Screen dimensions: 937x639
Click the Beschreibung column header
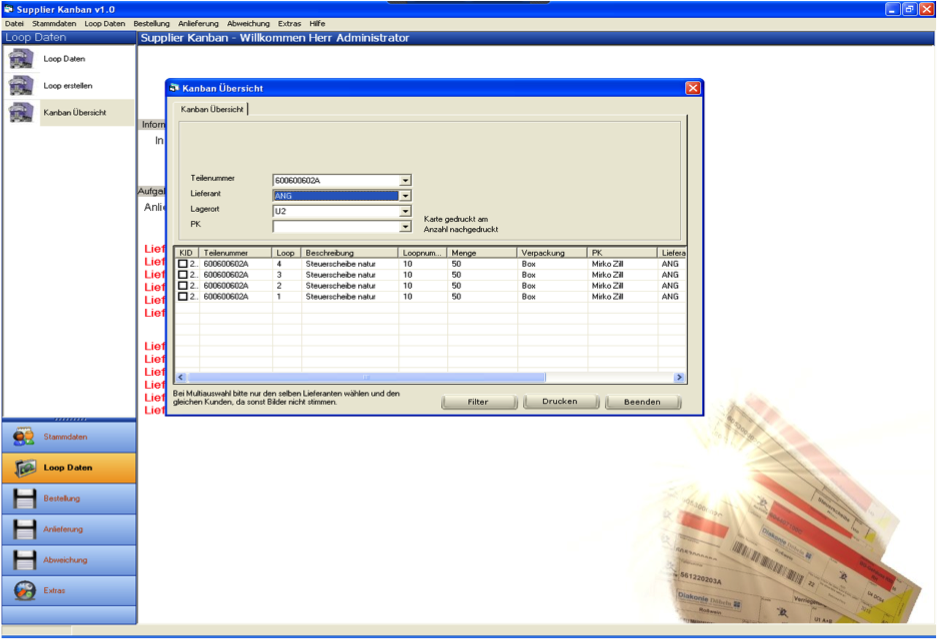(x=349, y=254)
